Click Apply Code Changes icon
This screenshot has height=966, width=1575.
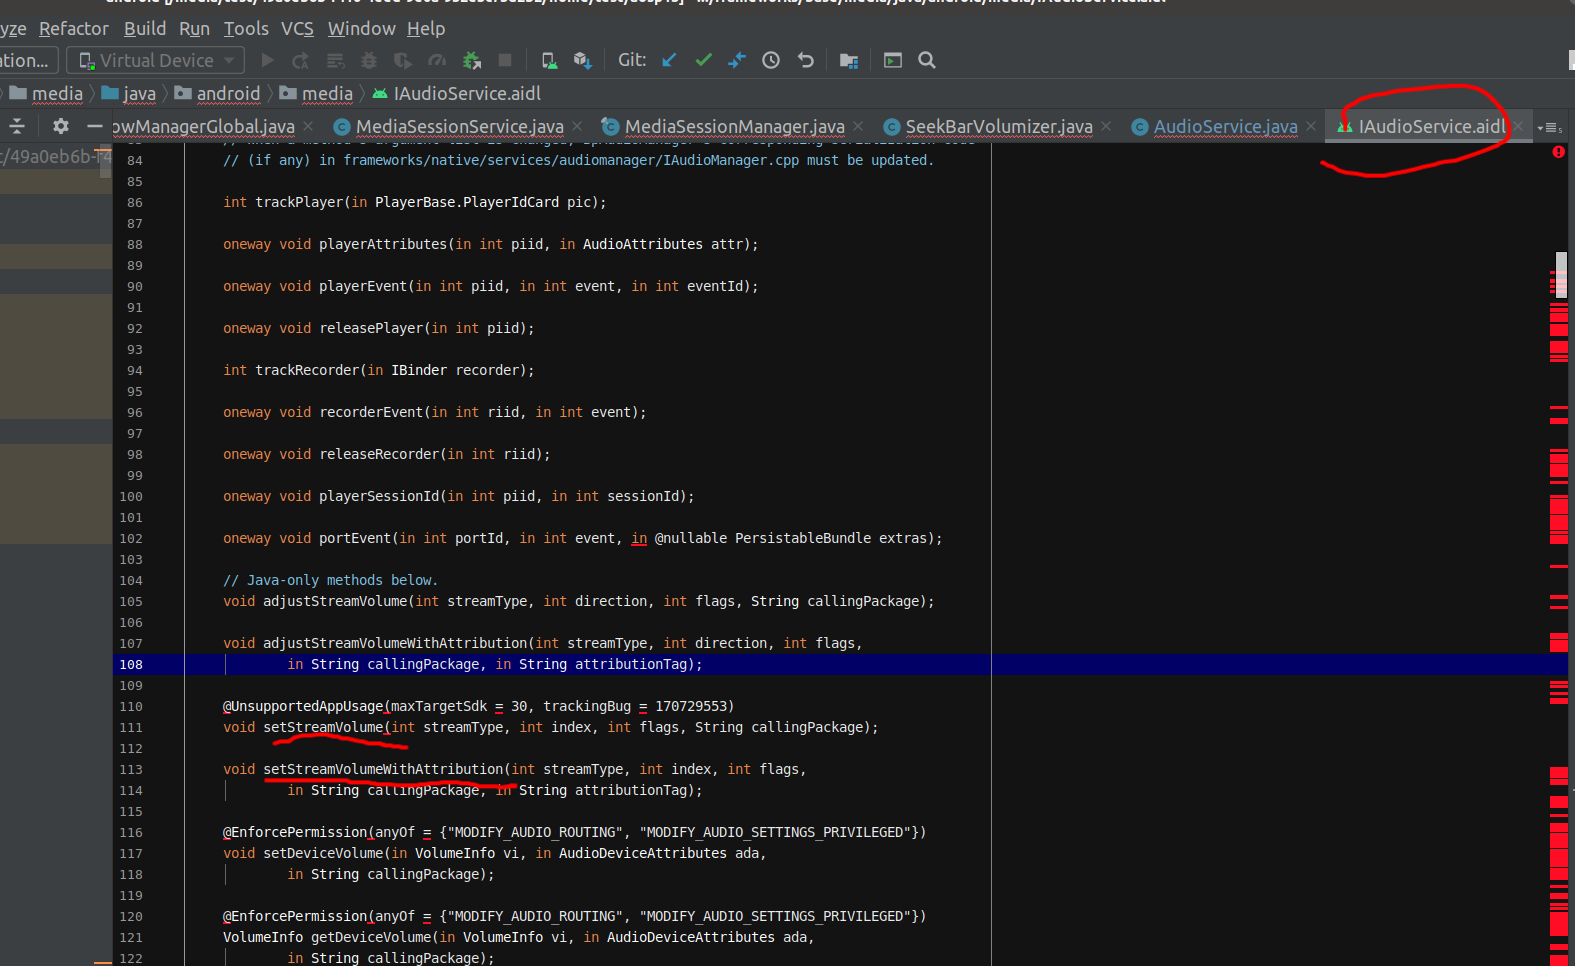[335, 60]
